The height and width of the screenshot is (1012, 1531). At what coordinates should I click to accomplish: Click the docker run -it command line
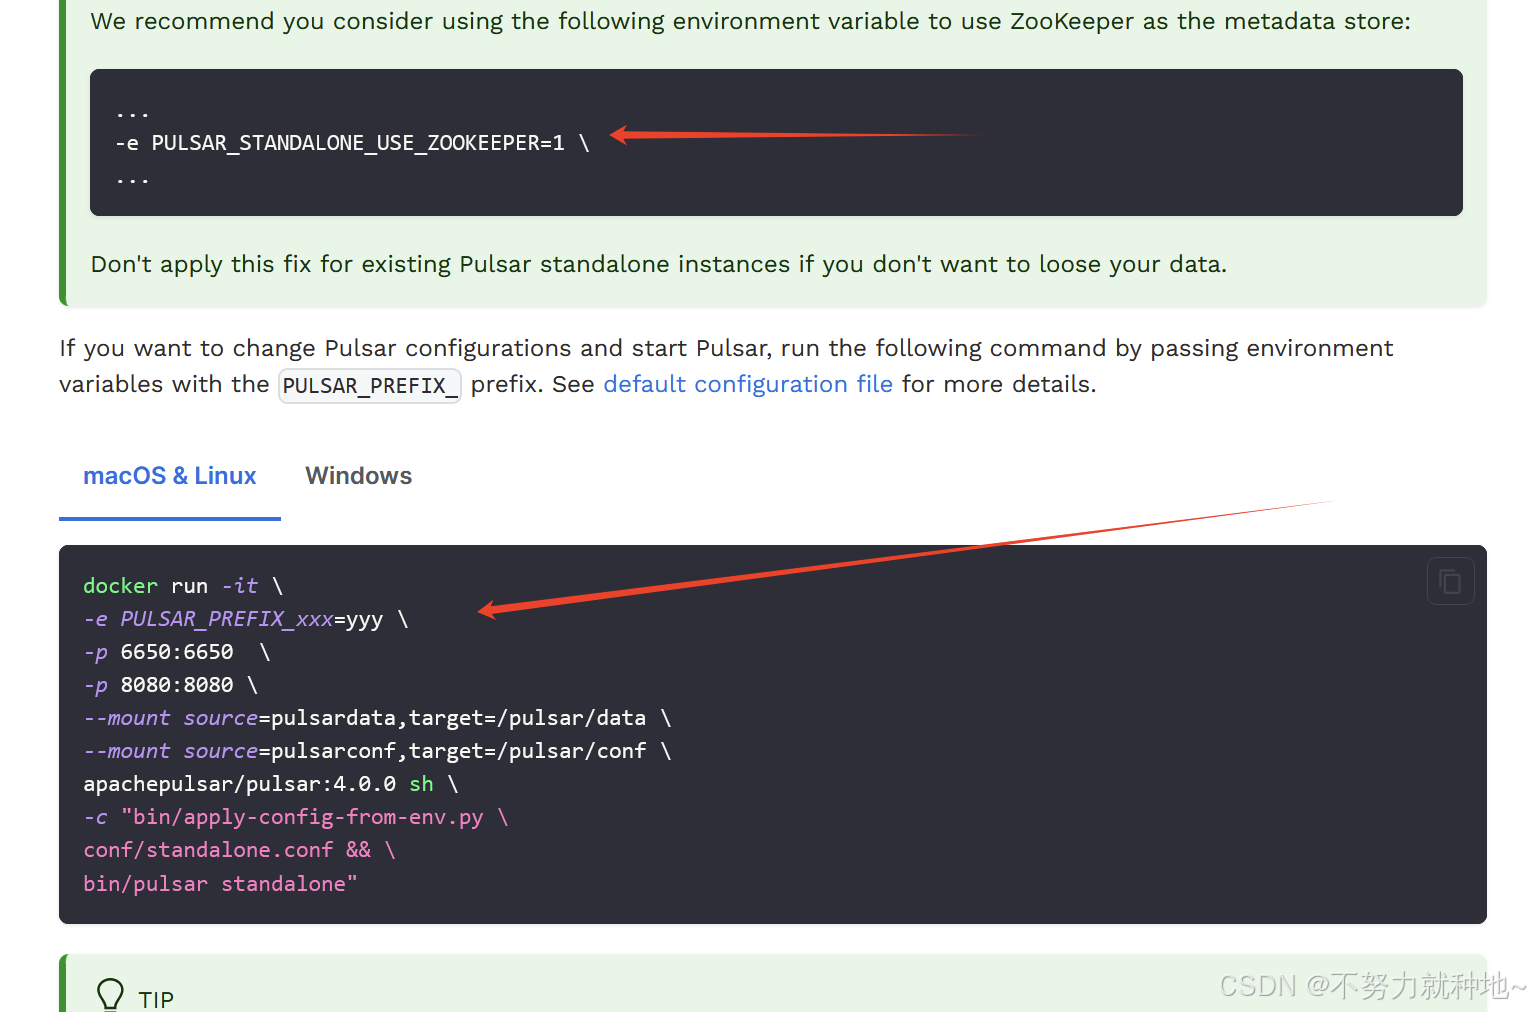(x=180, y=585)
